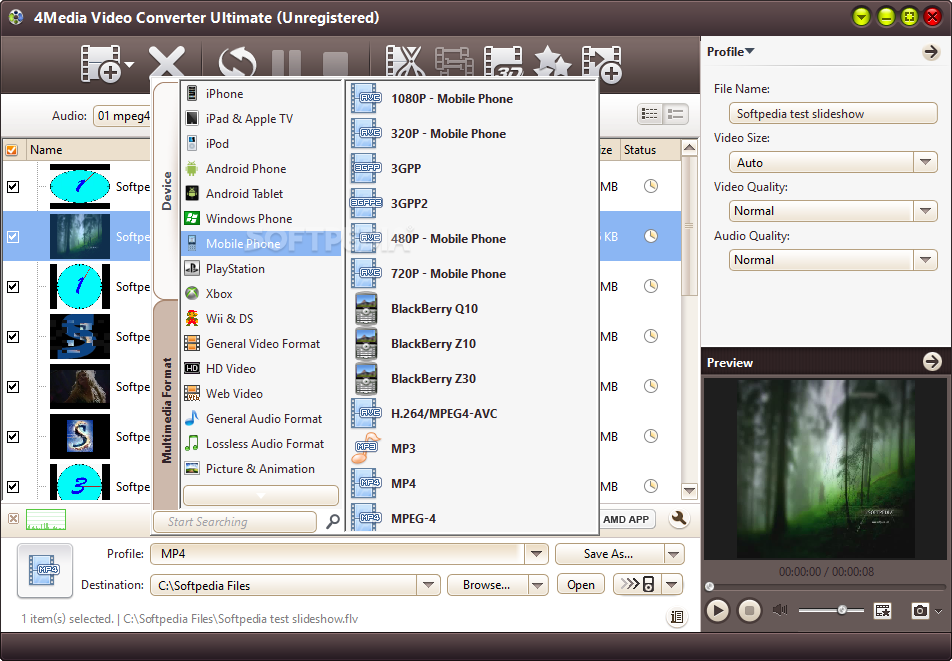Image resolution: width=952 pixels, height=661 pixels.
Task: Click the Browse... button
Action: coord(487,585)
